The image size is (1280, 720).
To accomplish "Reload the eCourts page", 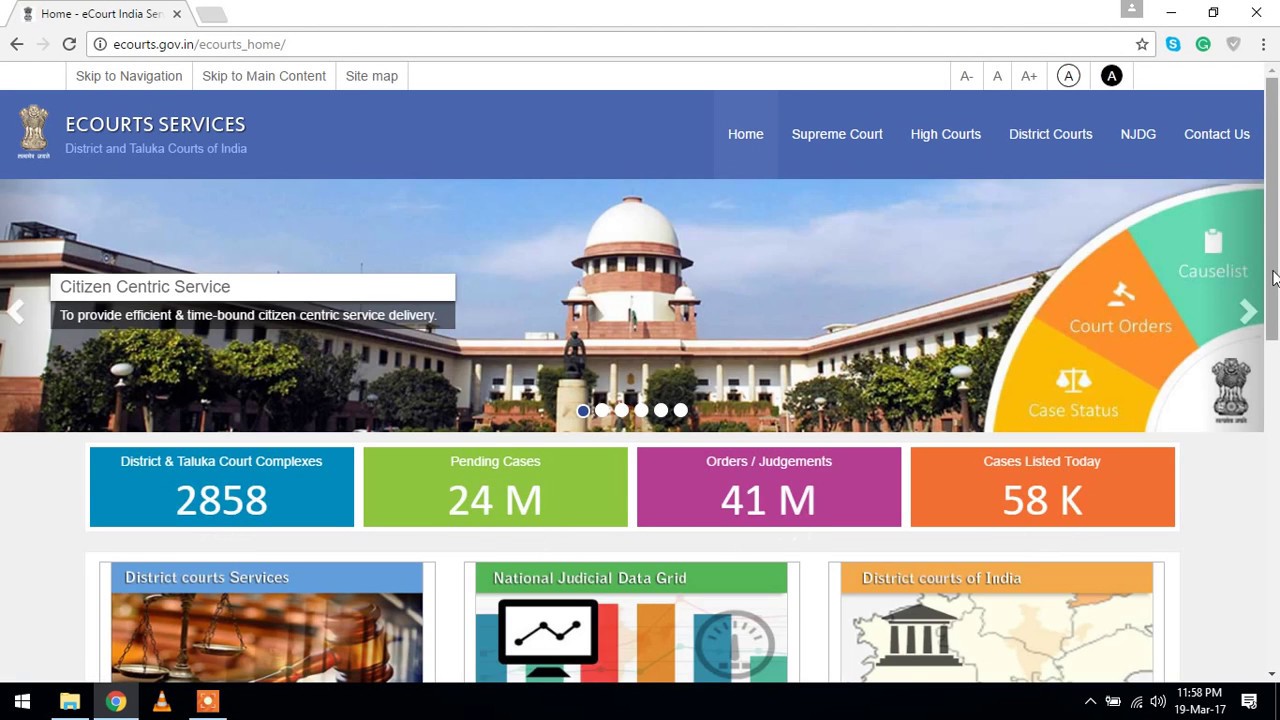I will [69, 44].
